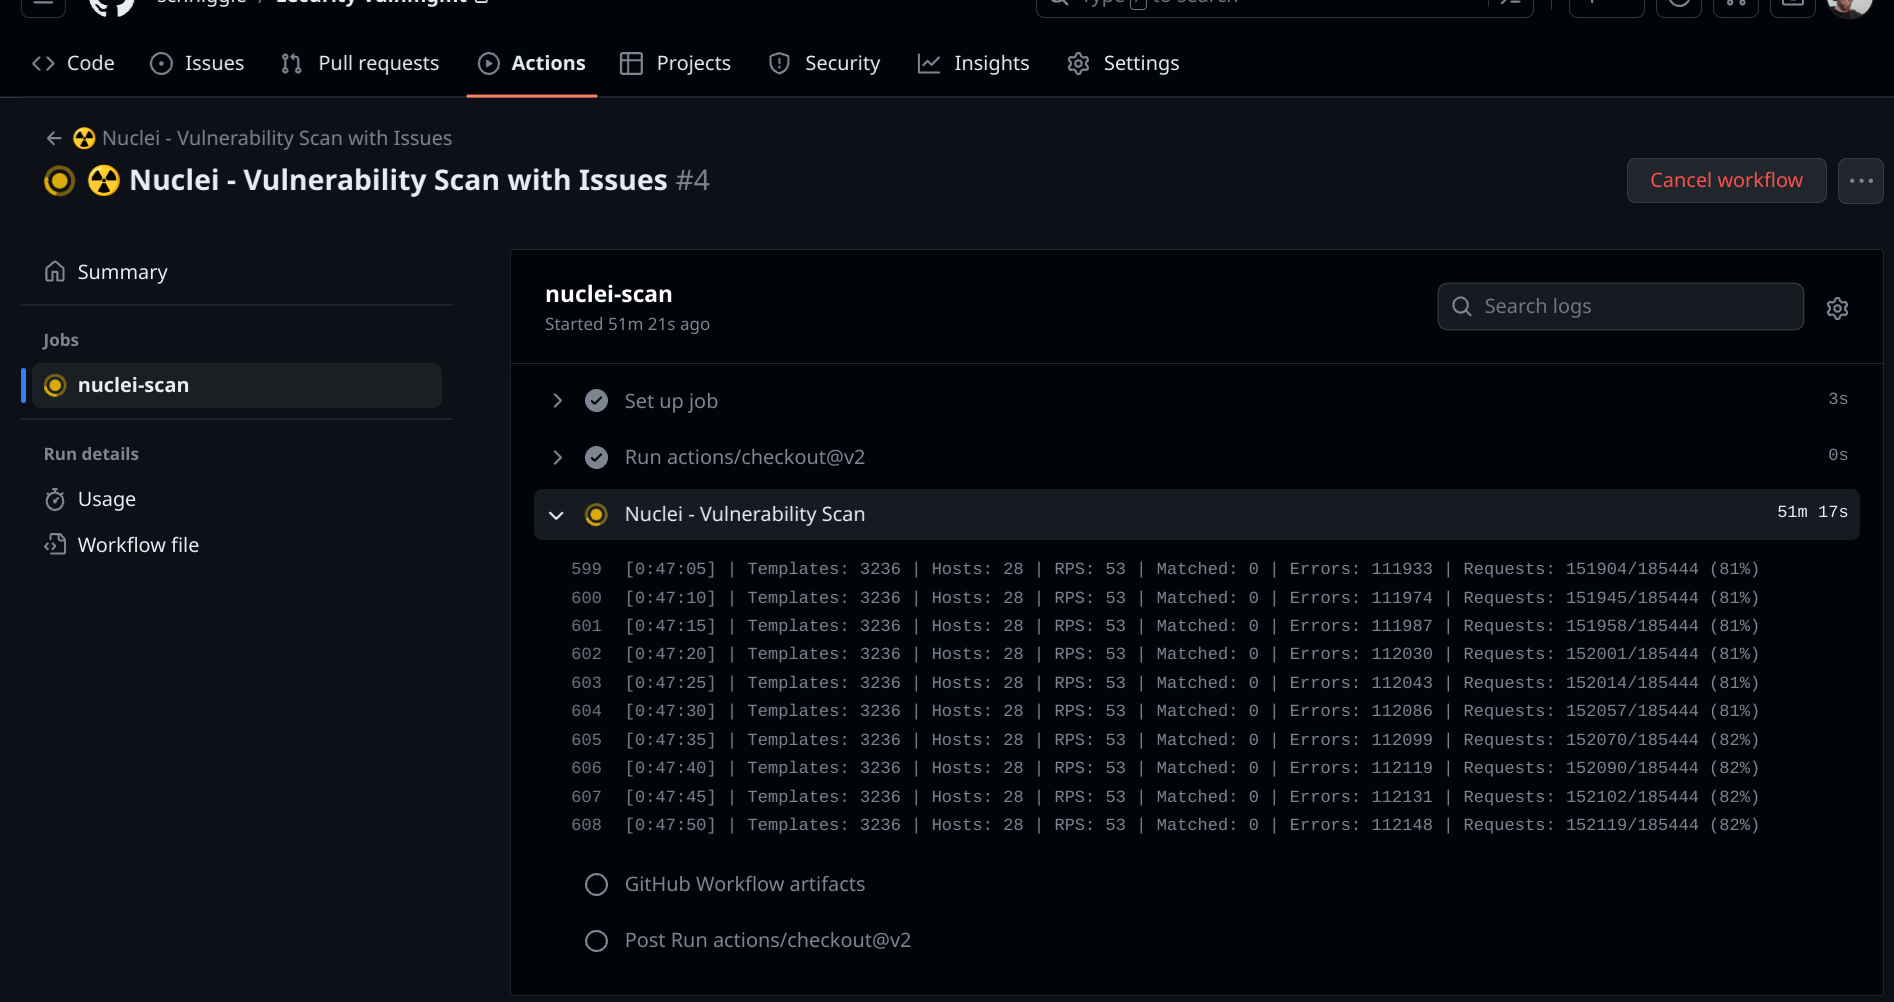
Task: Click the Set up job success checkmark
Action: 596,401
